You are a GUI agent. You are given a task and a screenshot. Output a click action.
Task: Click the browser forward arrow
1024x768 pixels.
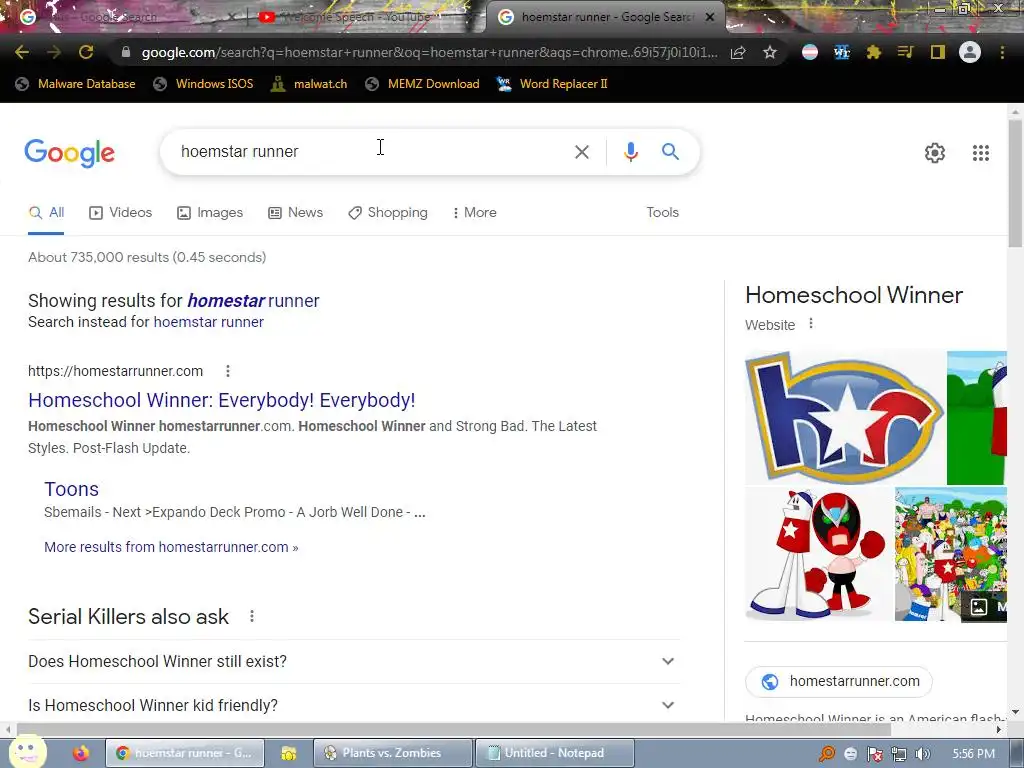click(54, 52)
